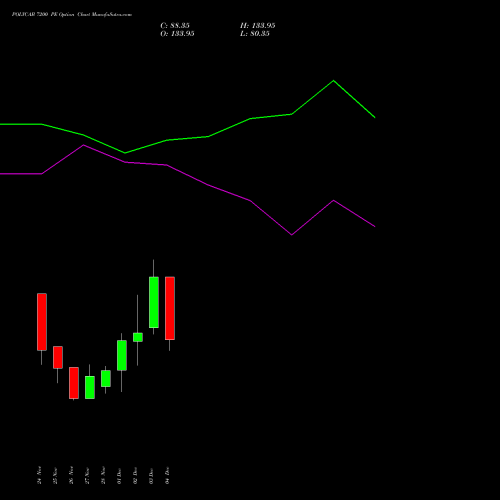Click the 25 Nov date label
This screenshot has height=500, width=500.
coord(55,475)
